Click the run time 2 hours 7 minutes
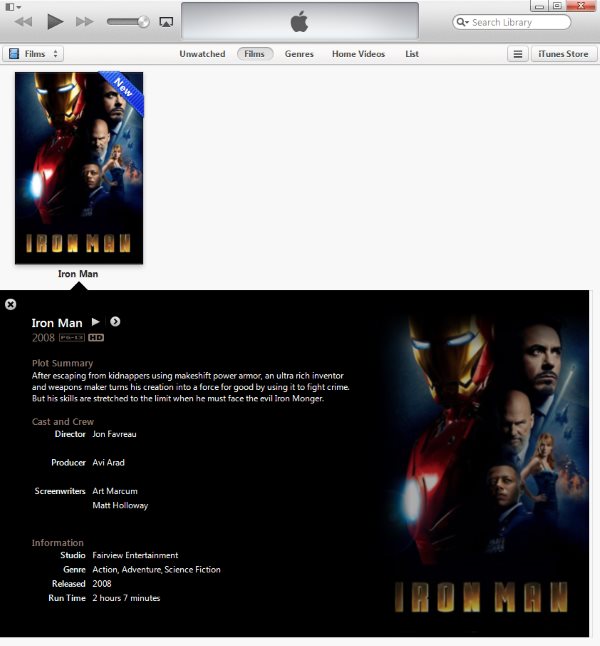 point(126,598)
